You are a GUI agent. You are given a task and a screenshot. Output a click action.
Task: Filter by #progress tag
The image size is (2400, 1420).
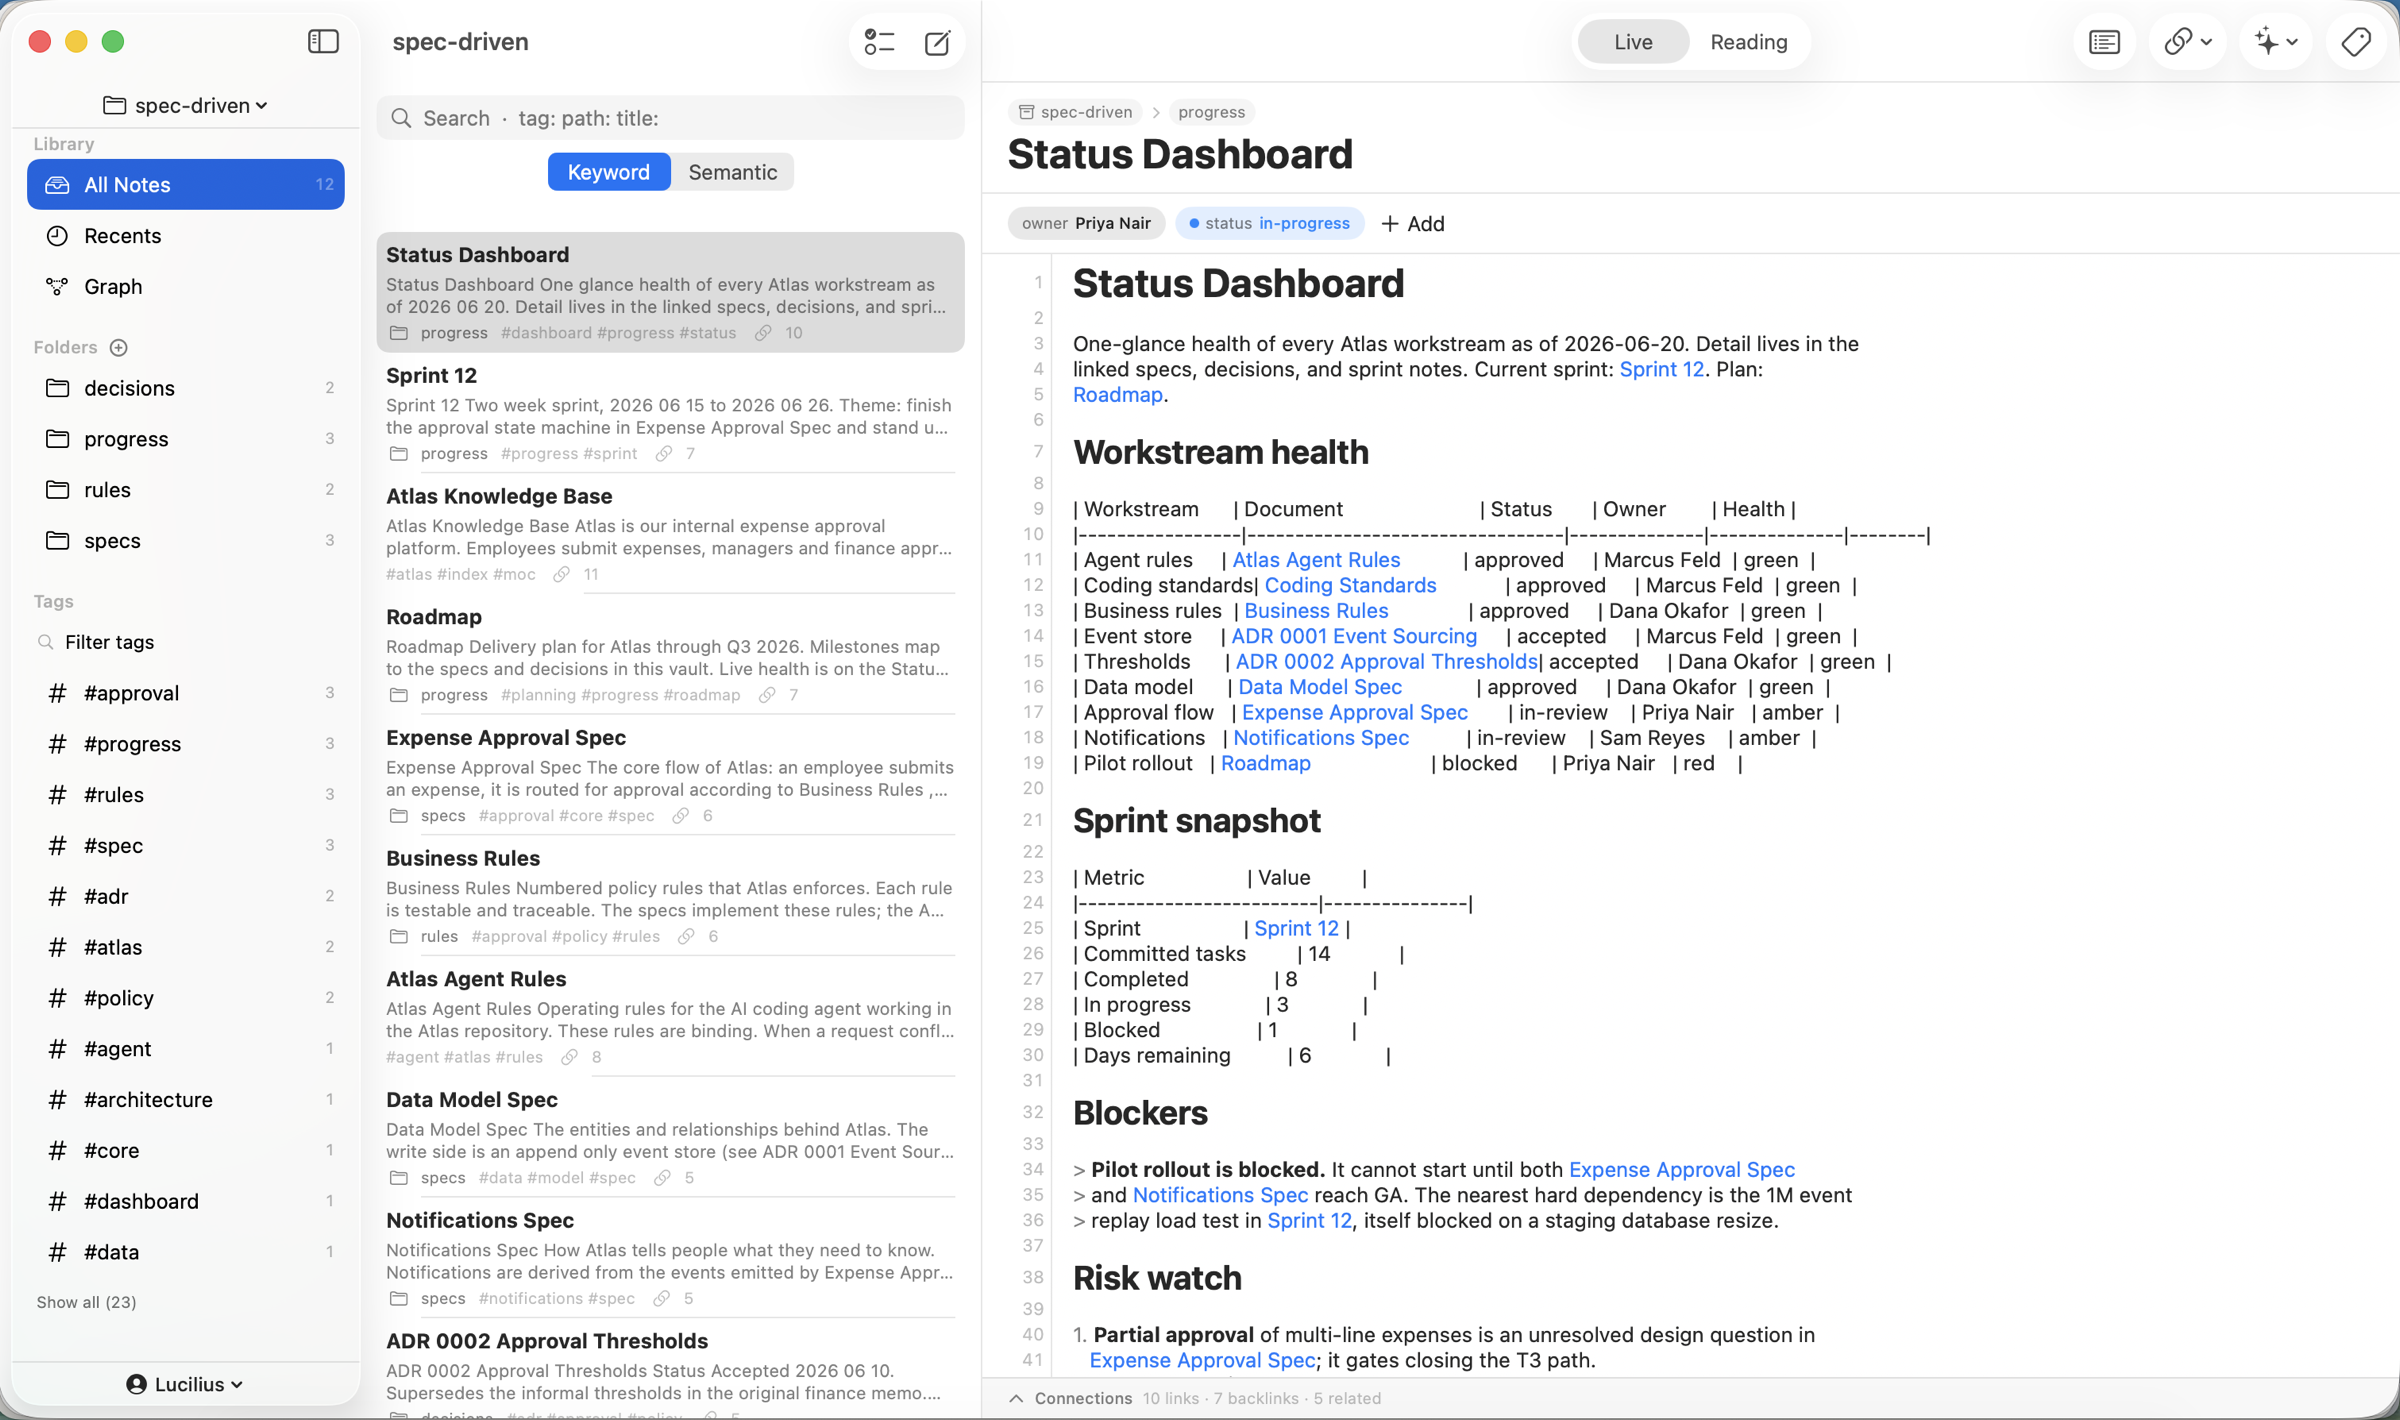[186, 744]
